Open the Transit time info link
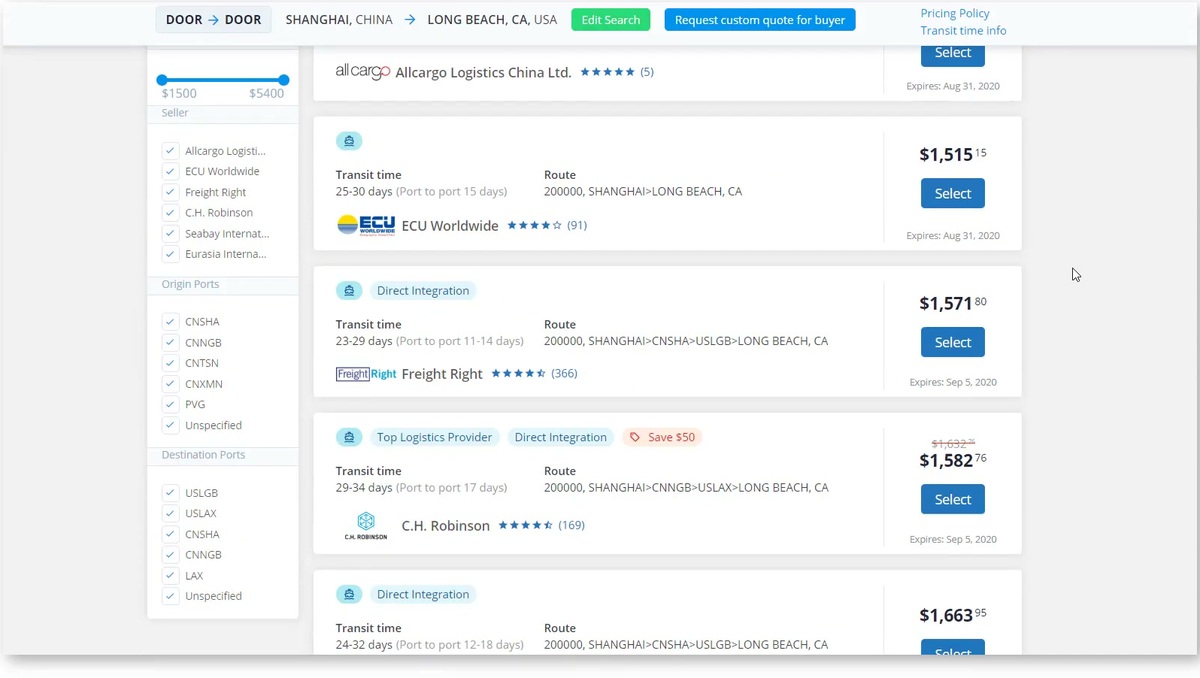Viewport: 1200px width, 678px height. [x=963, y=30]
